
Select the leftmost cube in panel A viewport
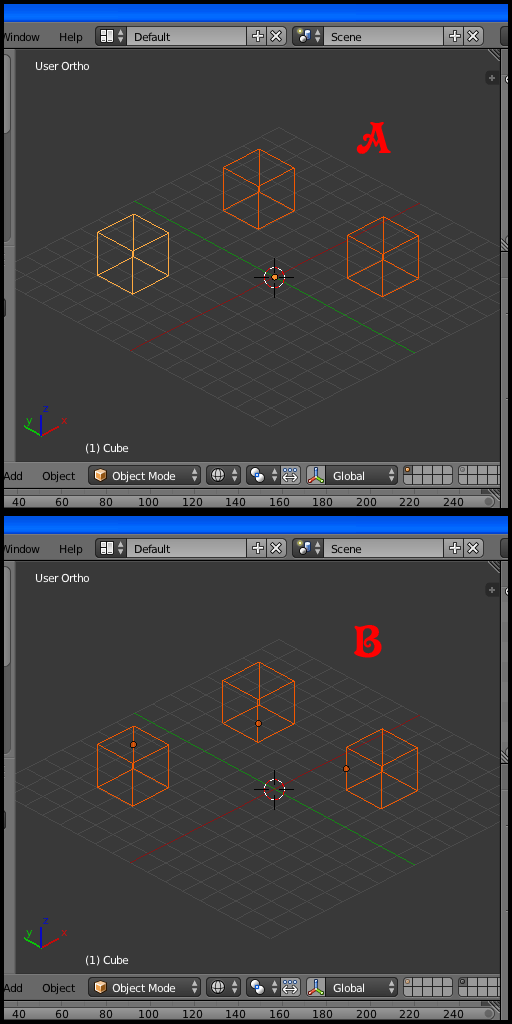[133, 254]
